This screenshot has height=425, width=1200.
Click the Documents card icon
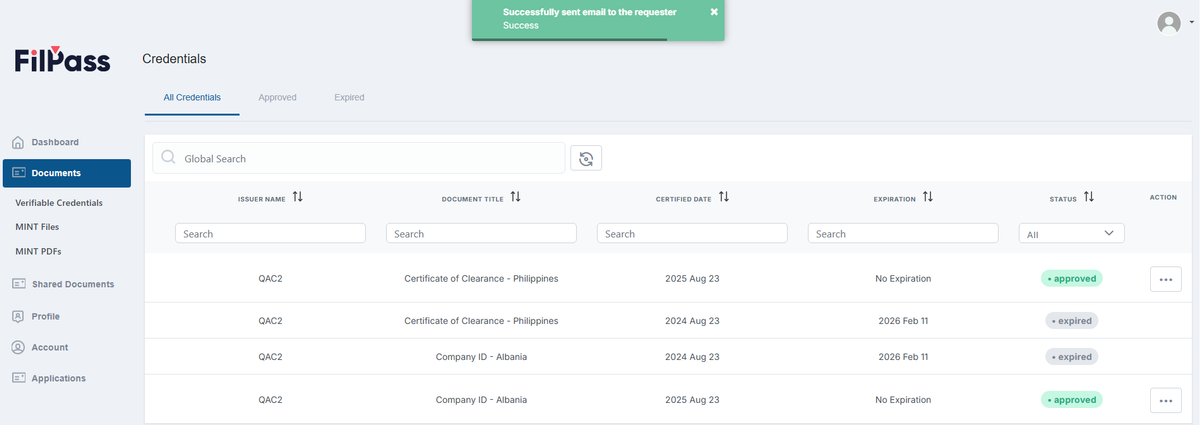point(18,173)
